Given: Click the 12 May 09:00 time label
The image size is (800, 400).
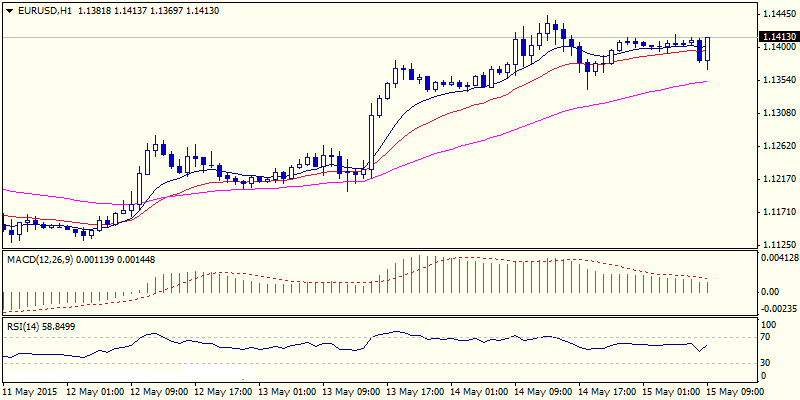Looking at the screenshot, I should click(157, 391).
